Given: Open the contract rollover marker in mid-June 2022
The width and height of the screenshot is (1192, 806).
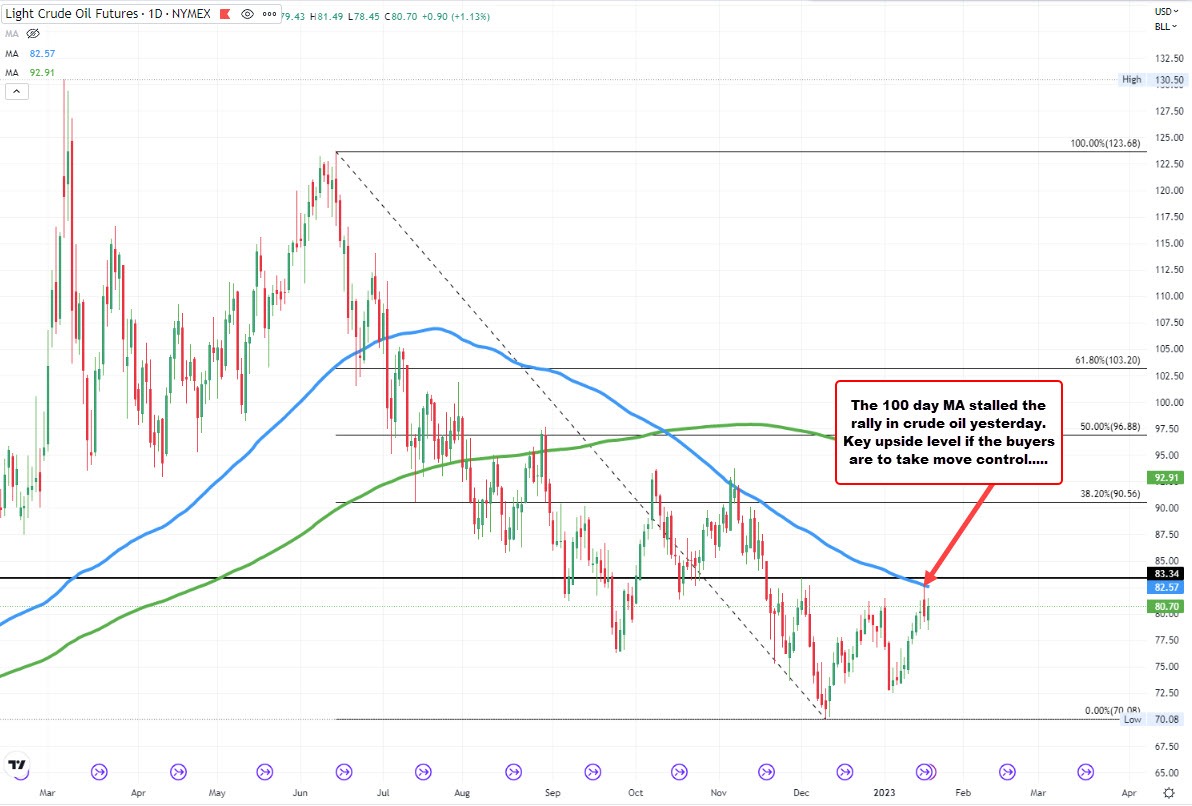Looking at the screenshot, I should click(x=344, y=773).
